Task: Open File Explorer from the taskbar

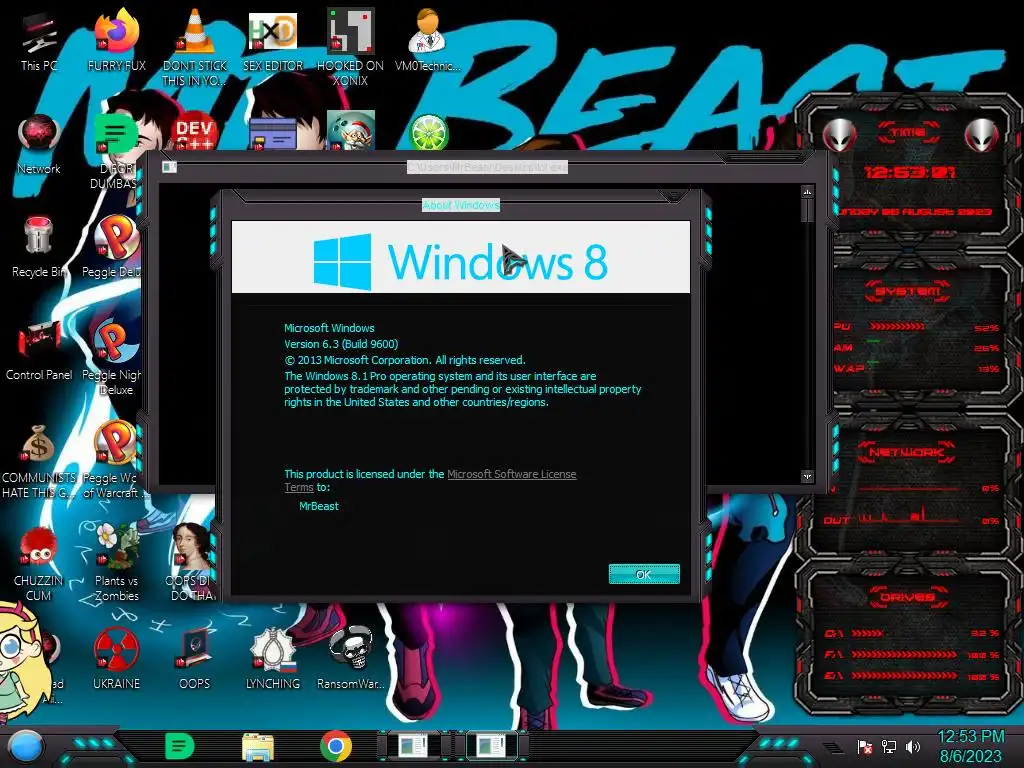Action: click(x=258, y=746)
